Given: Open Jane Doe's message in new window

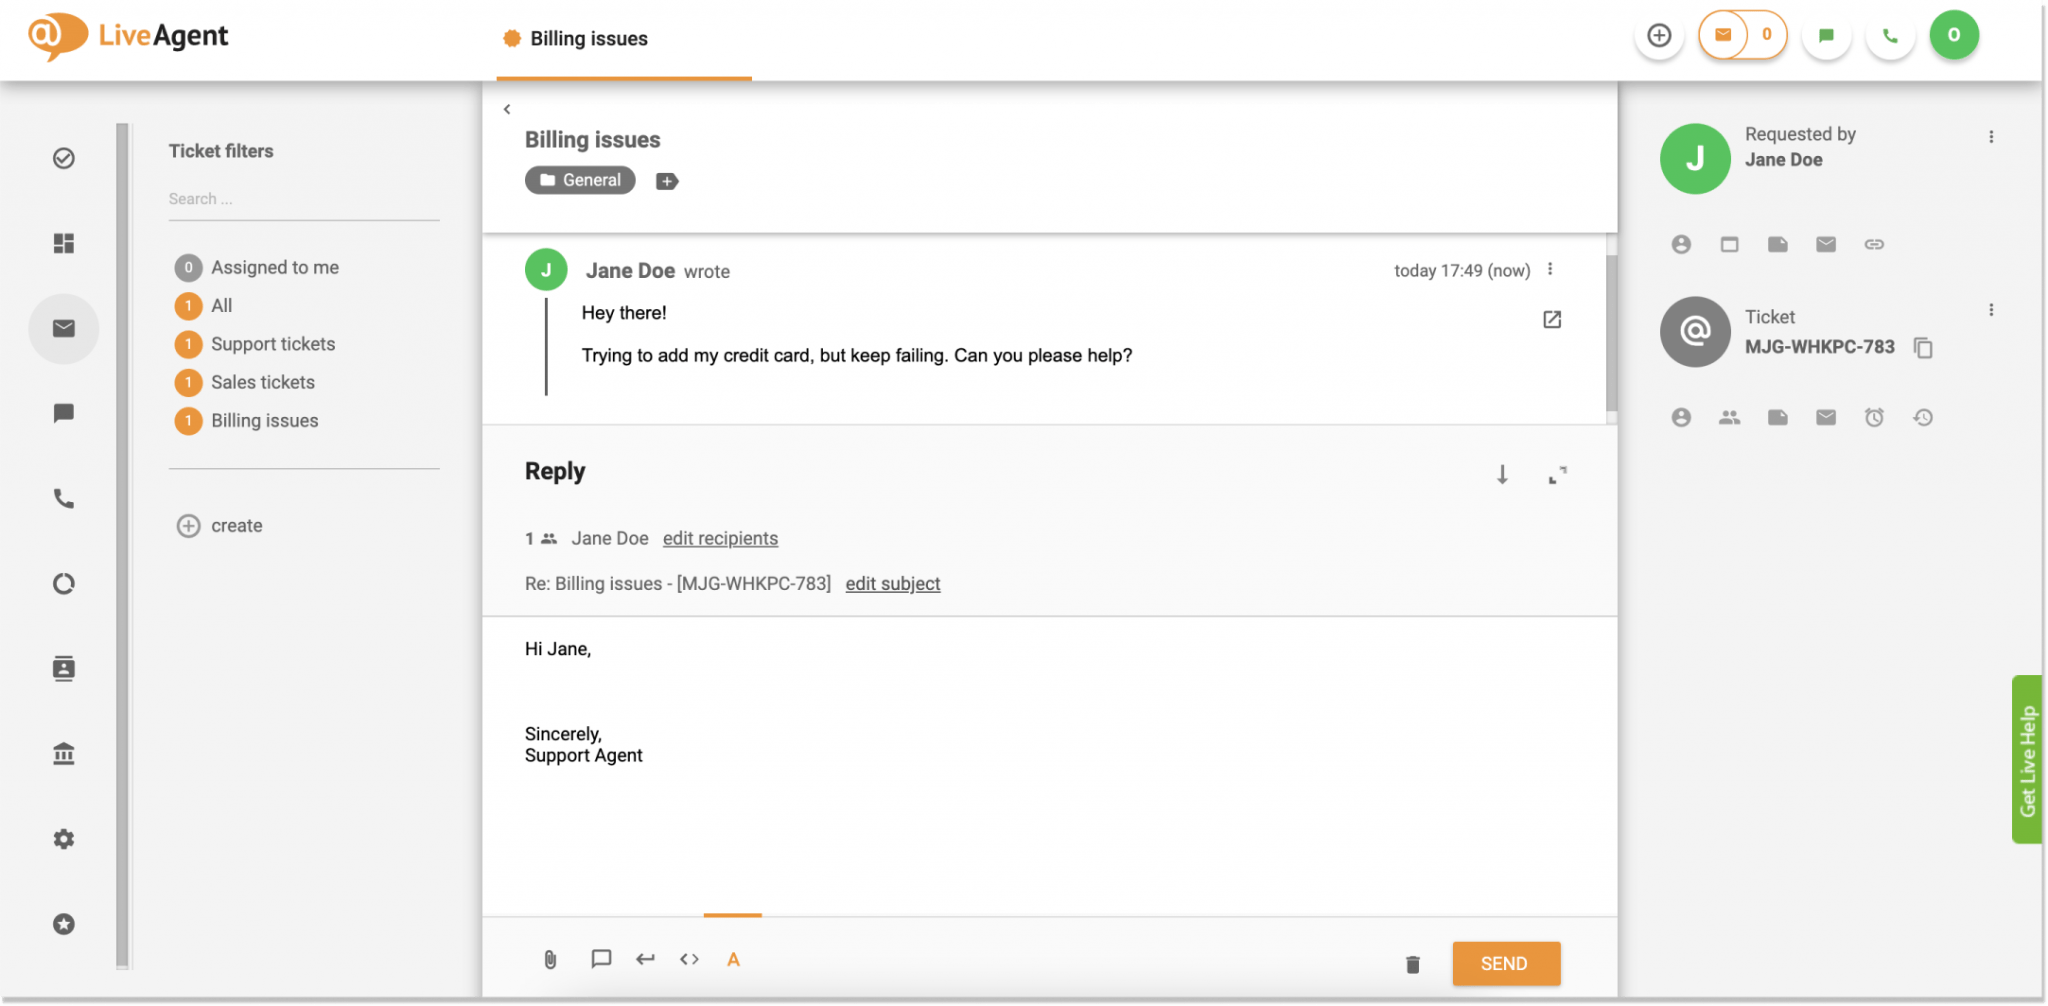Looking at the screenshot, I should coord(1551,319).
